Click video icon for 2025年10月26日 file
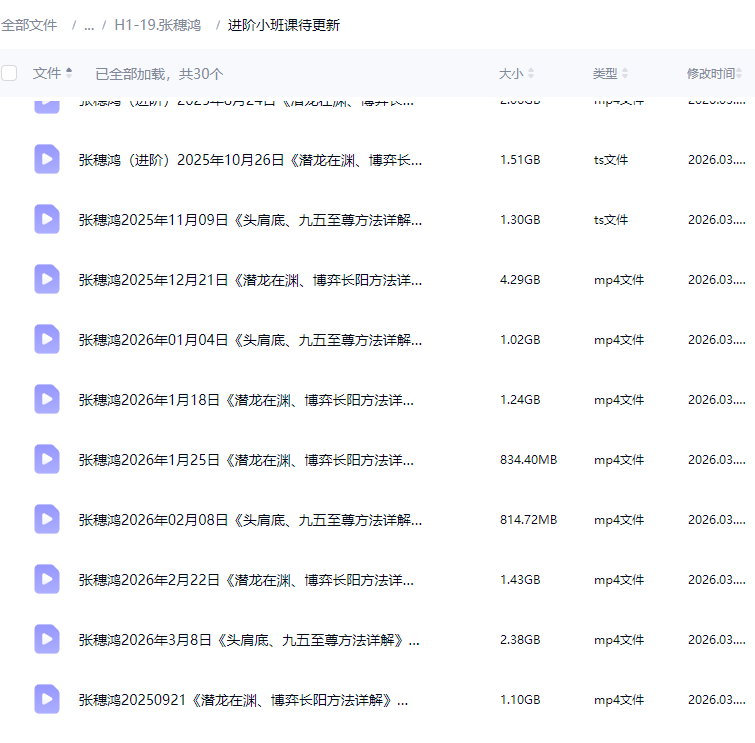The width and height of the screenshot is (755, 743). click(47, 159)
